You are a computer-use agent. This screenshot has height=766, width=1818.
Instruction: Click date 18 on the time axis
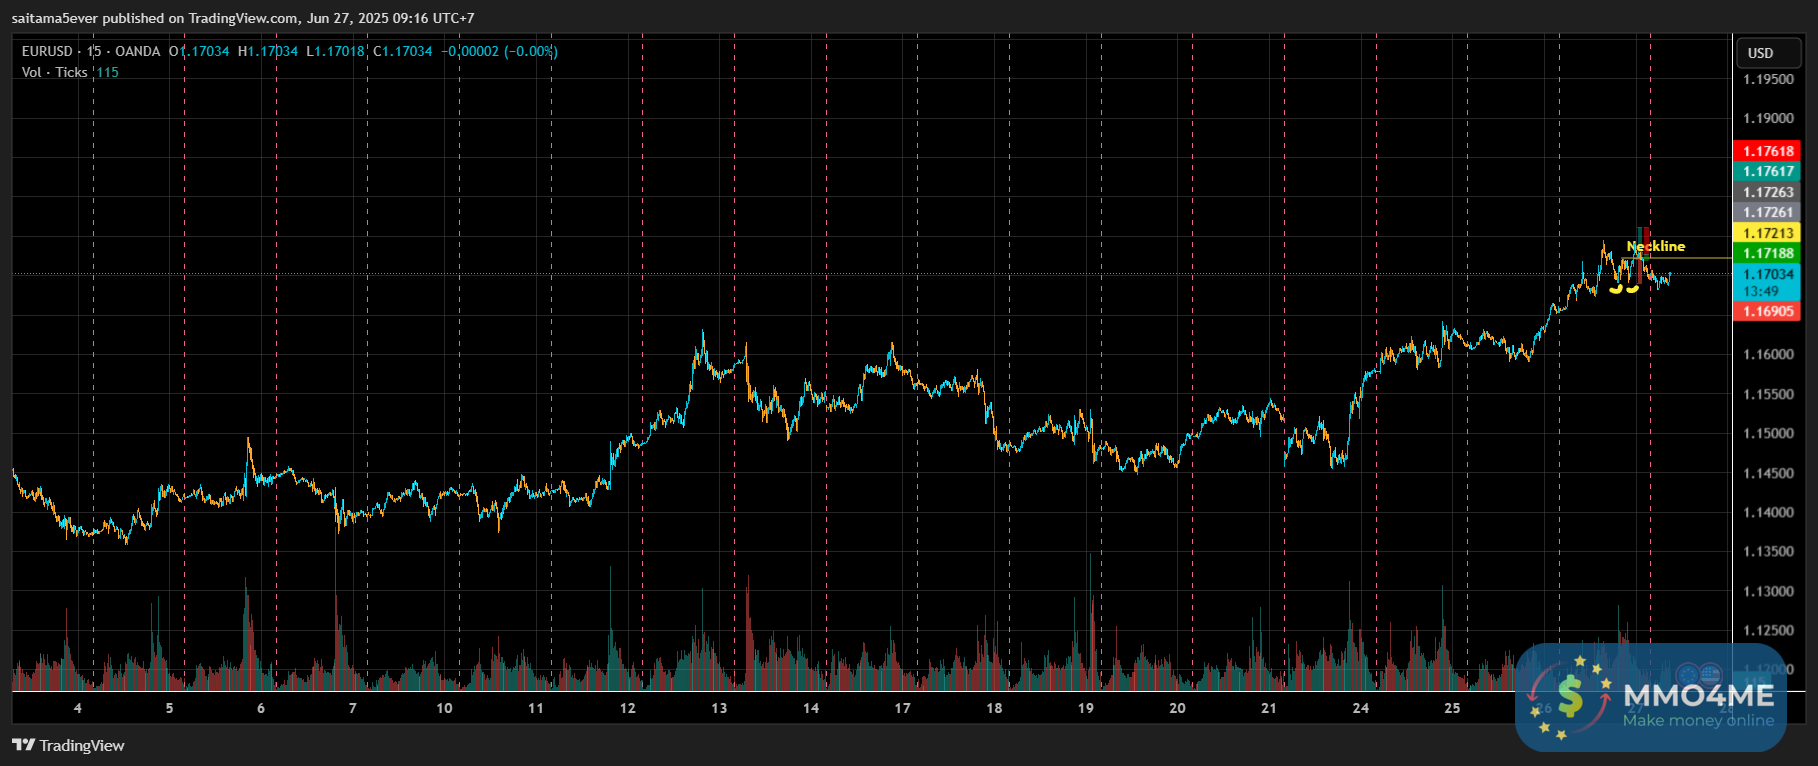(994, 708)
